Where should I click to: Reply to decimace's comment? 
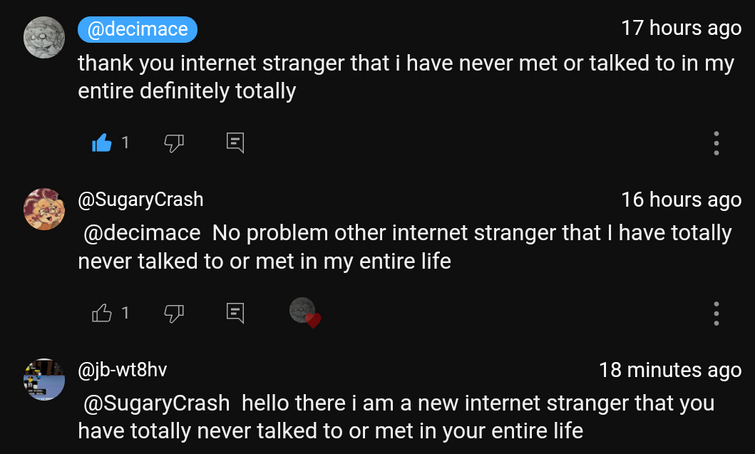coord(235,143)
